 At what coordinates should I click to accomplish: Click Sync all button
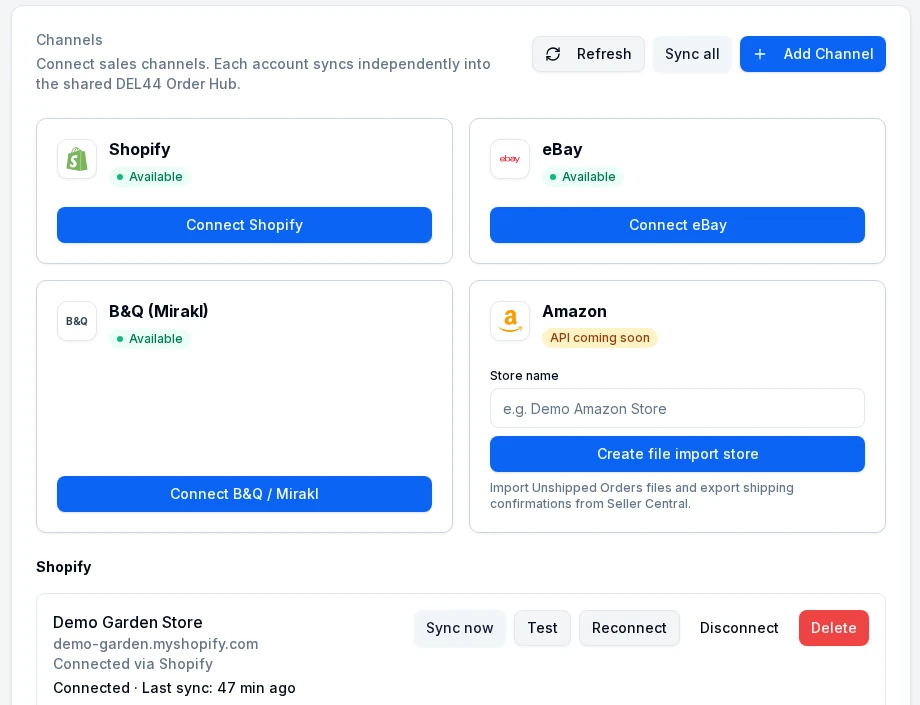coord(692,54)
